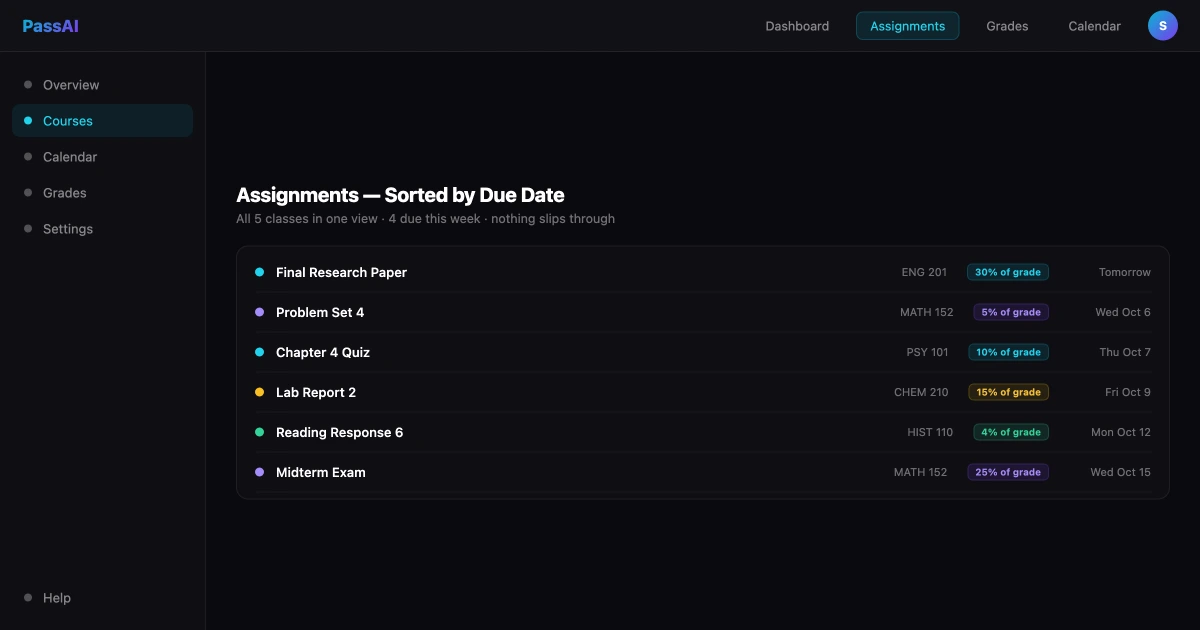Click the Tomorrow due date
Screen dimensions: 1200x630
click(x=1125, y=272)
